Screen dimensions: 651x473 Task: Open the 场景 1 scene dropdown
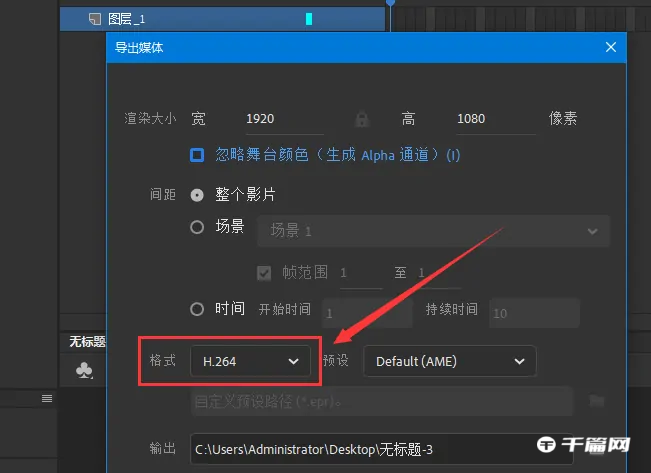pyautogui.click(x=433, y=230)
